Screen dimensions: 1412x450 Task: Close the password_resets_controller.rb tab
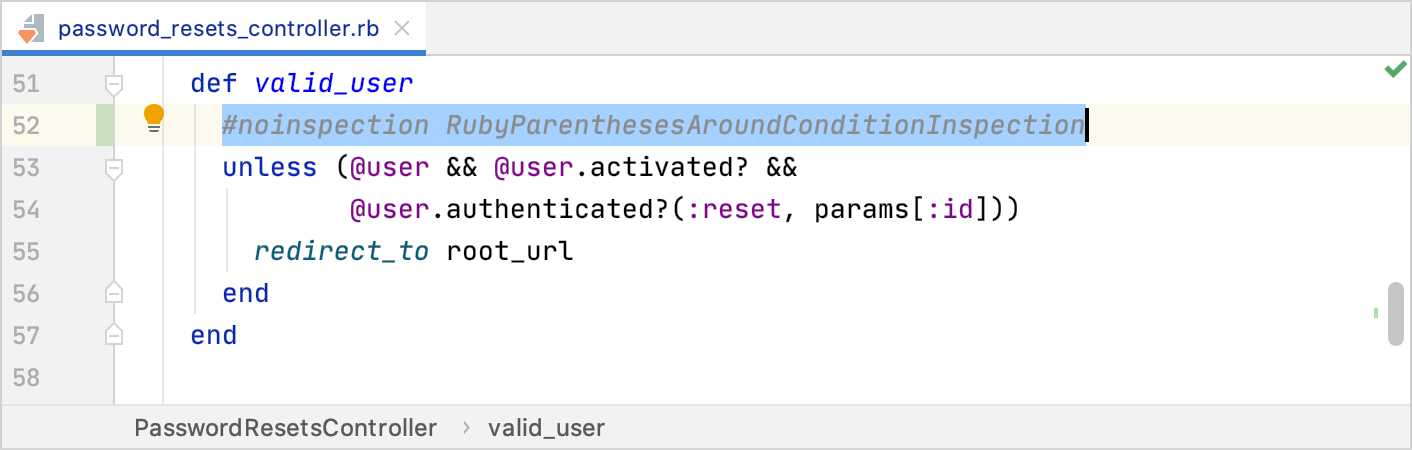[x=403, y=28]
